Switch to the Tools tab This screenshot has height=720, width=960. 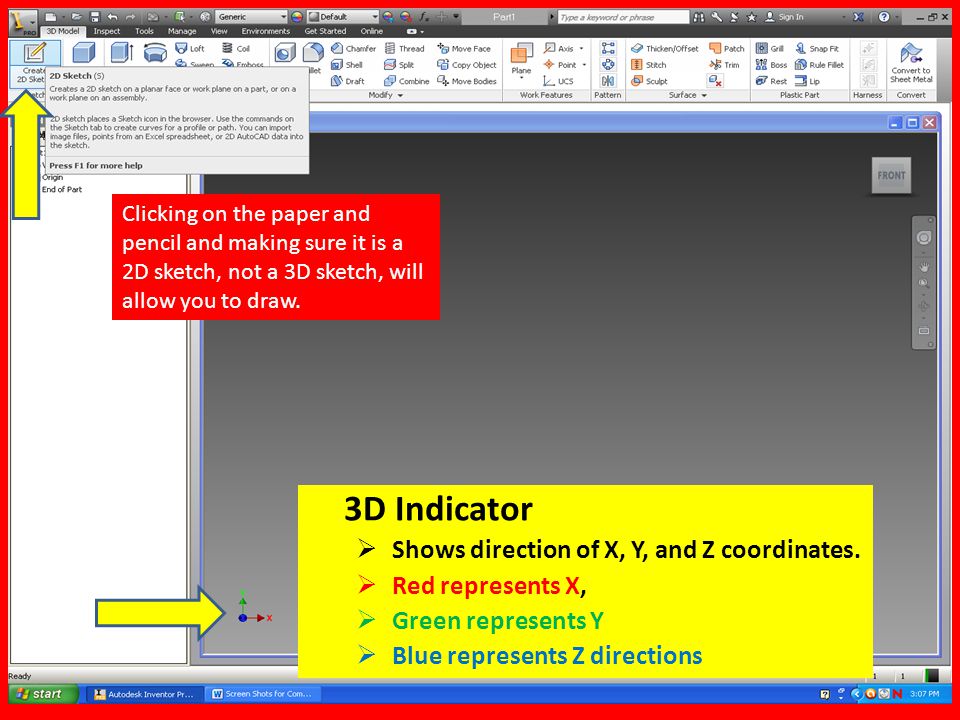pos(144,31)
